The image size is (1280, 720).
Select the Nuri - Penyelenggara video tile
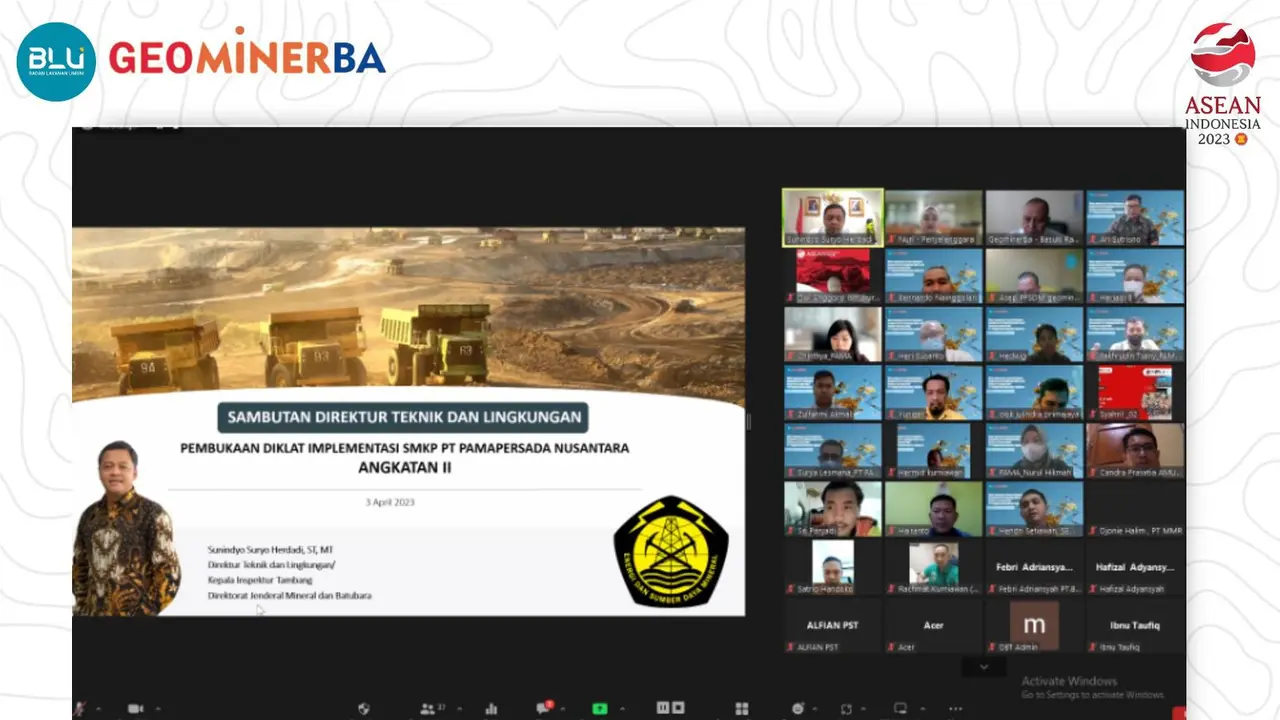pyautogui.click(x=934, y=217)
